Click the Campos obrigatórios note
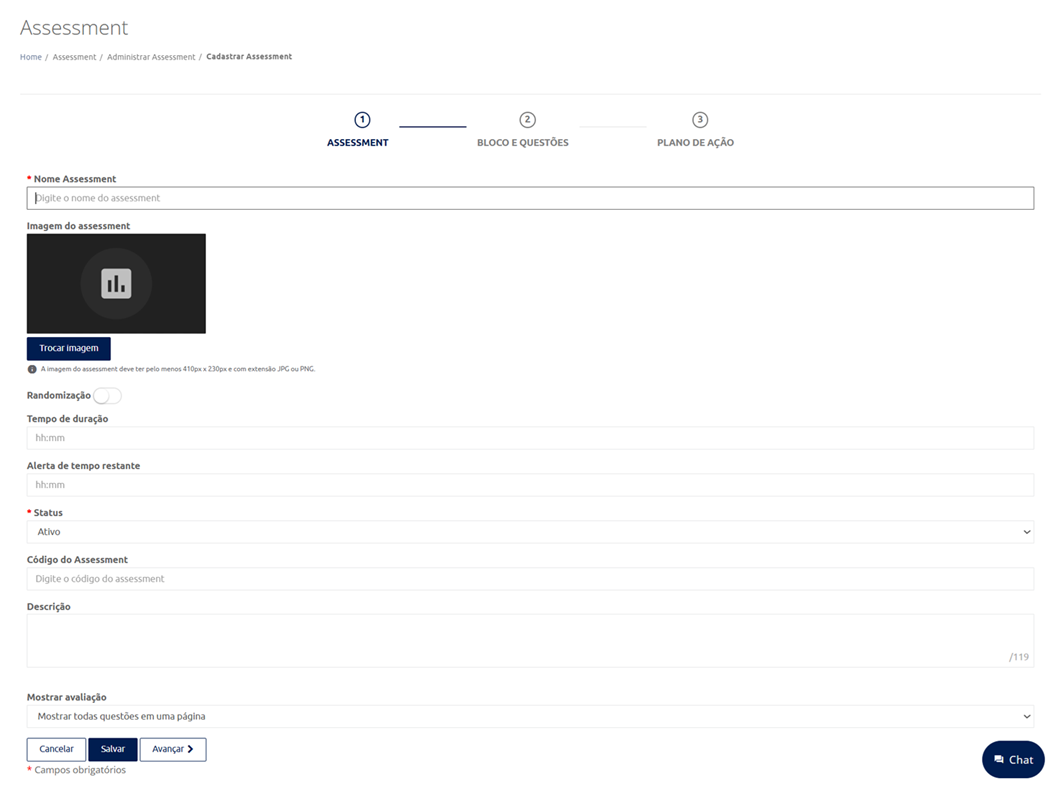 [x=80, y=770]
